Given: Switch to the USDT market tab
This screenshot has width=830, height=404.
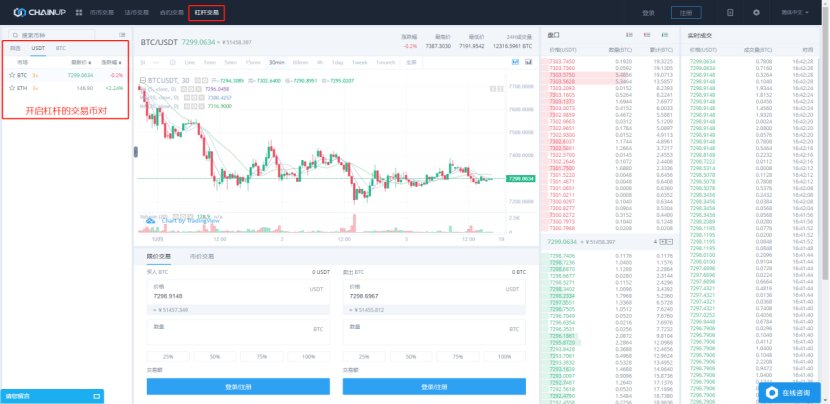Looking at the screenshot, I should pyautogui.click(x=38, y=48).
